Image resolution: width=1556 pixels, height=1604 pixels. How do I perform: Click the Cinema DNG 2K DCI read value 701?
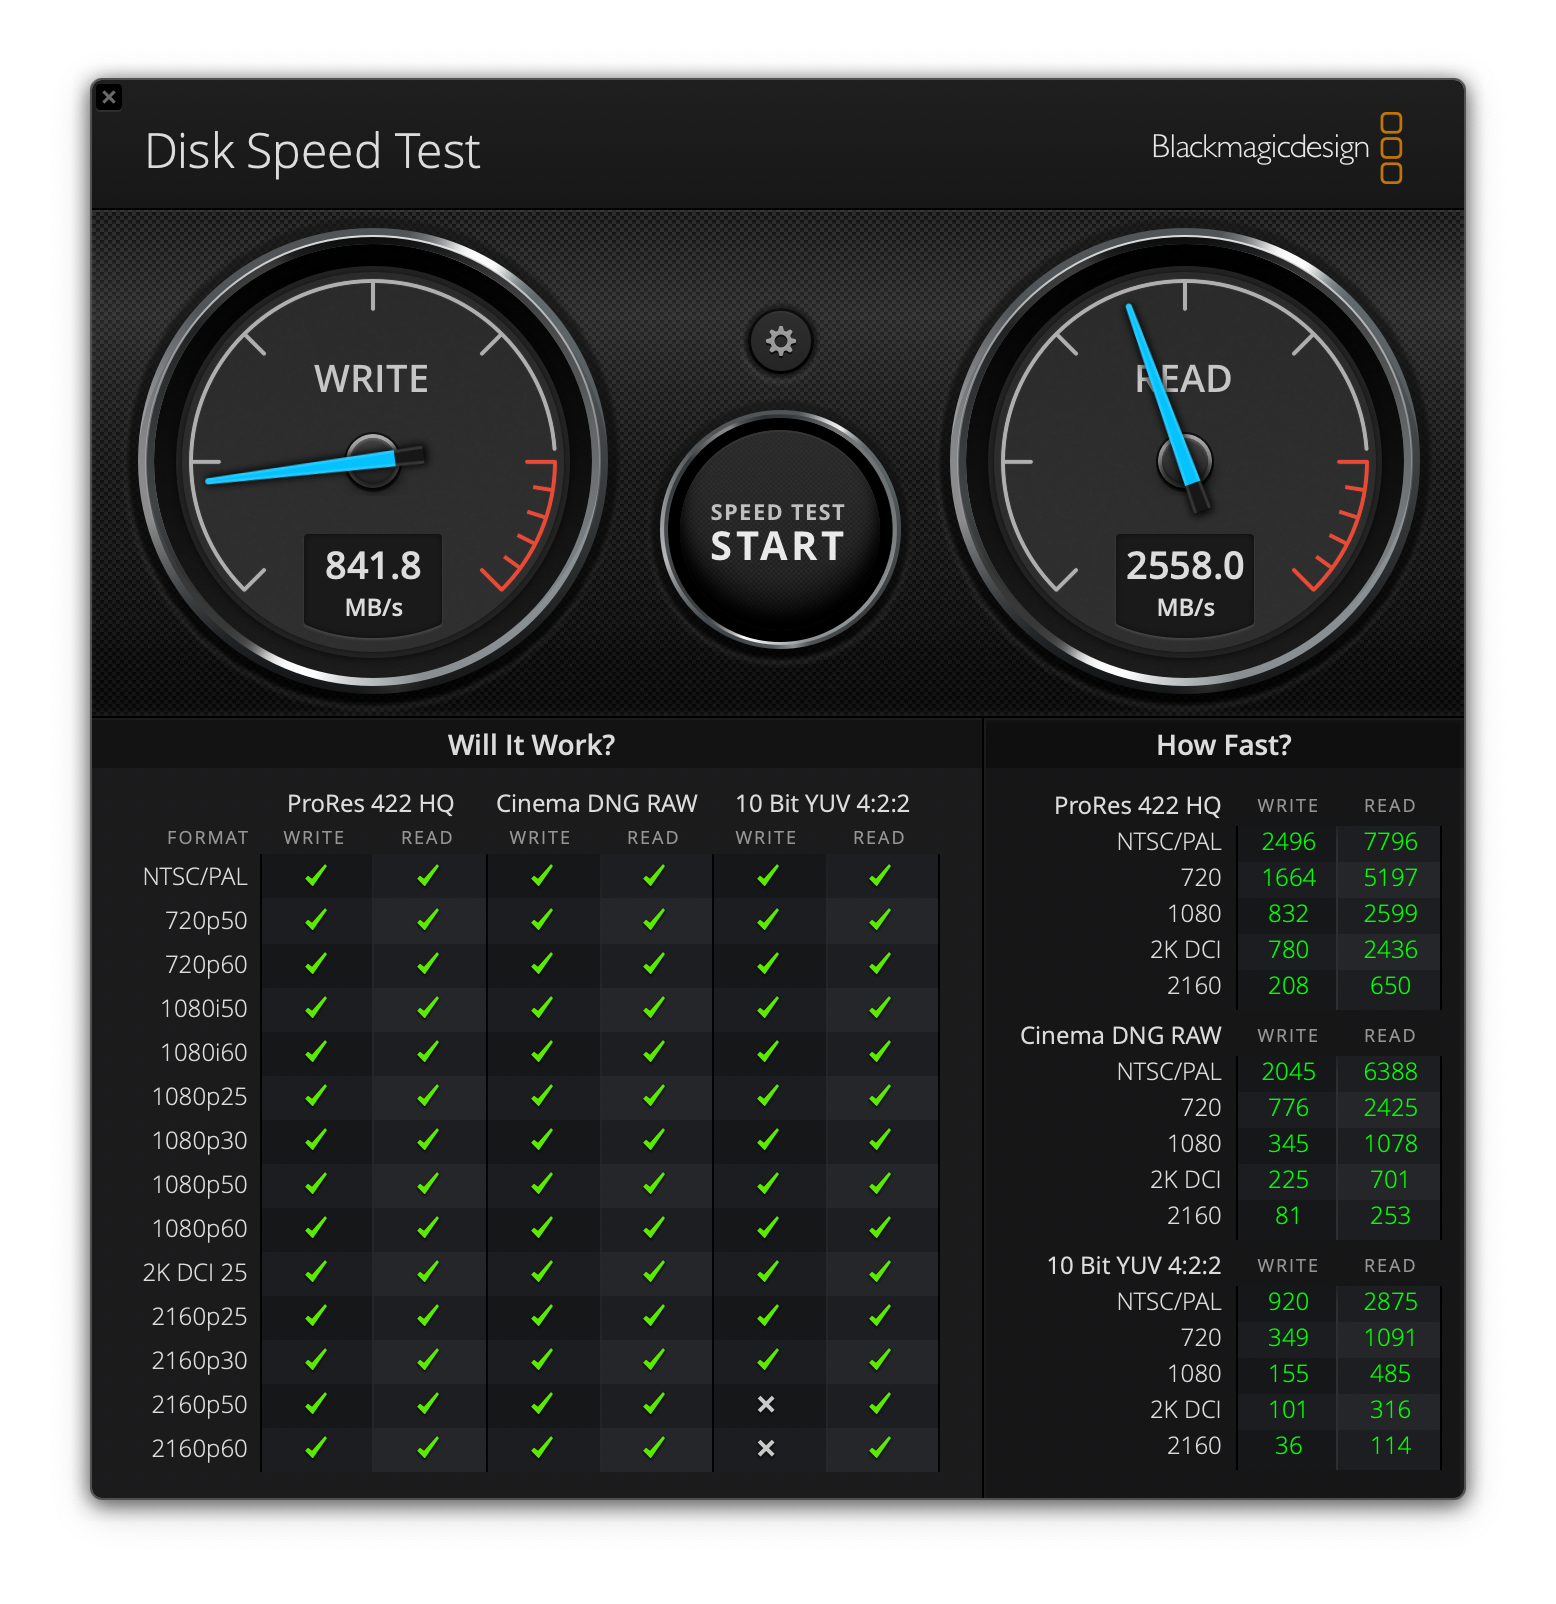tap(1390, 1180)
